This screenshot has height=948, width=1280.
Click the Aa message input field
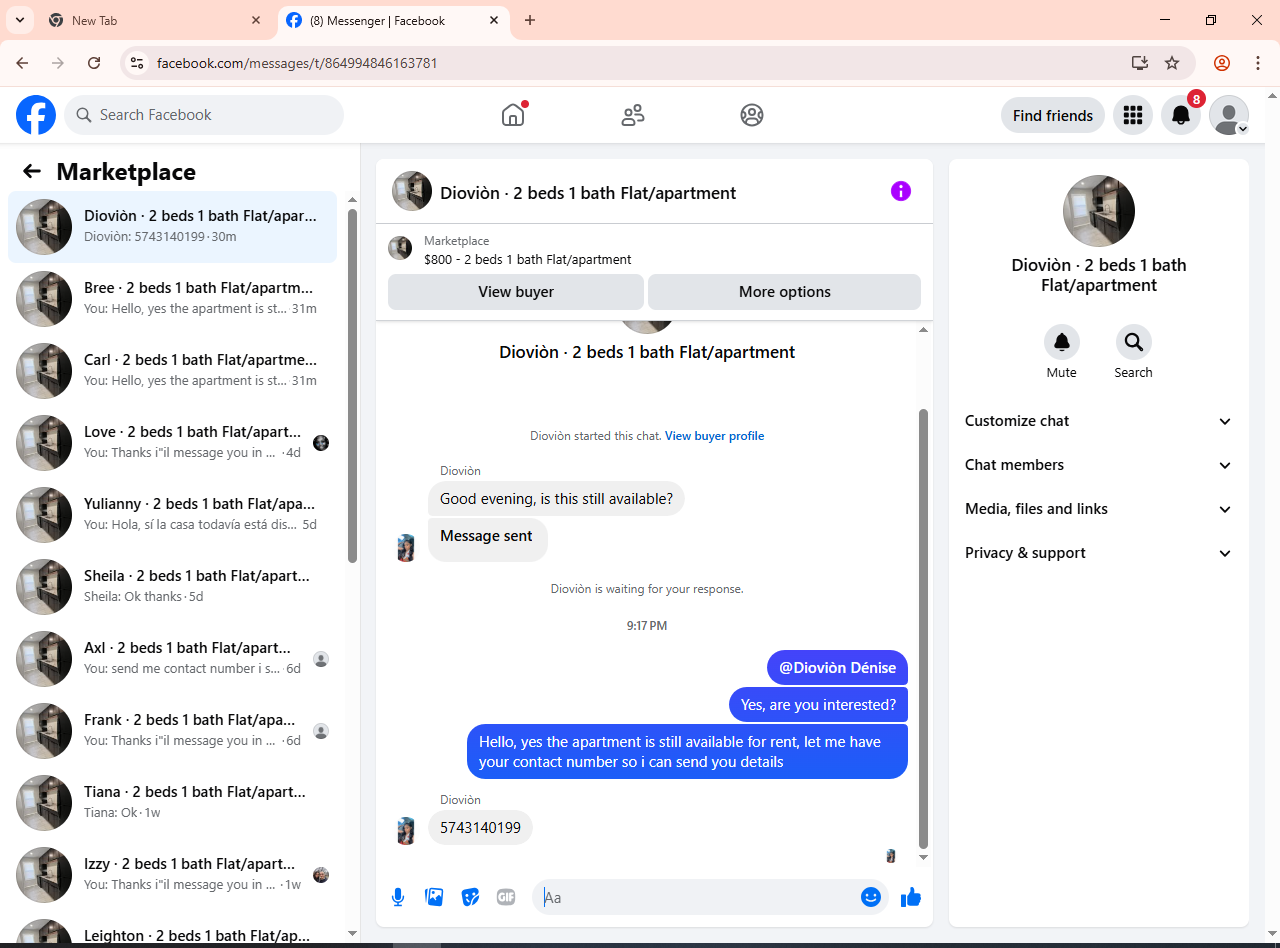(x=700, y=897)
